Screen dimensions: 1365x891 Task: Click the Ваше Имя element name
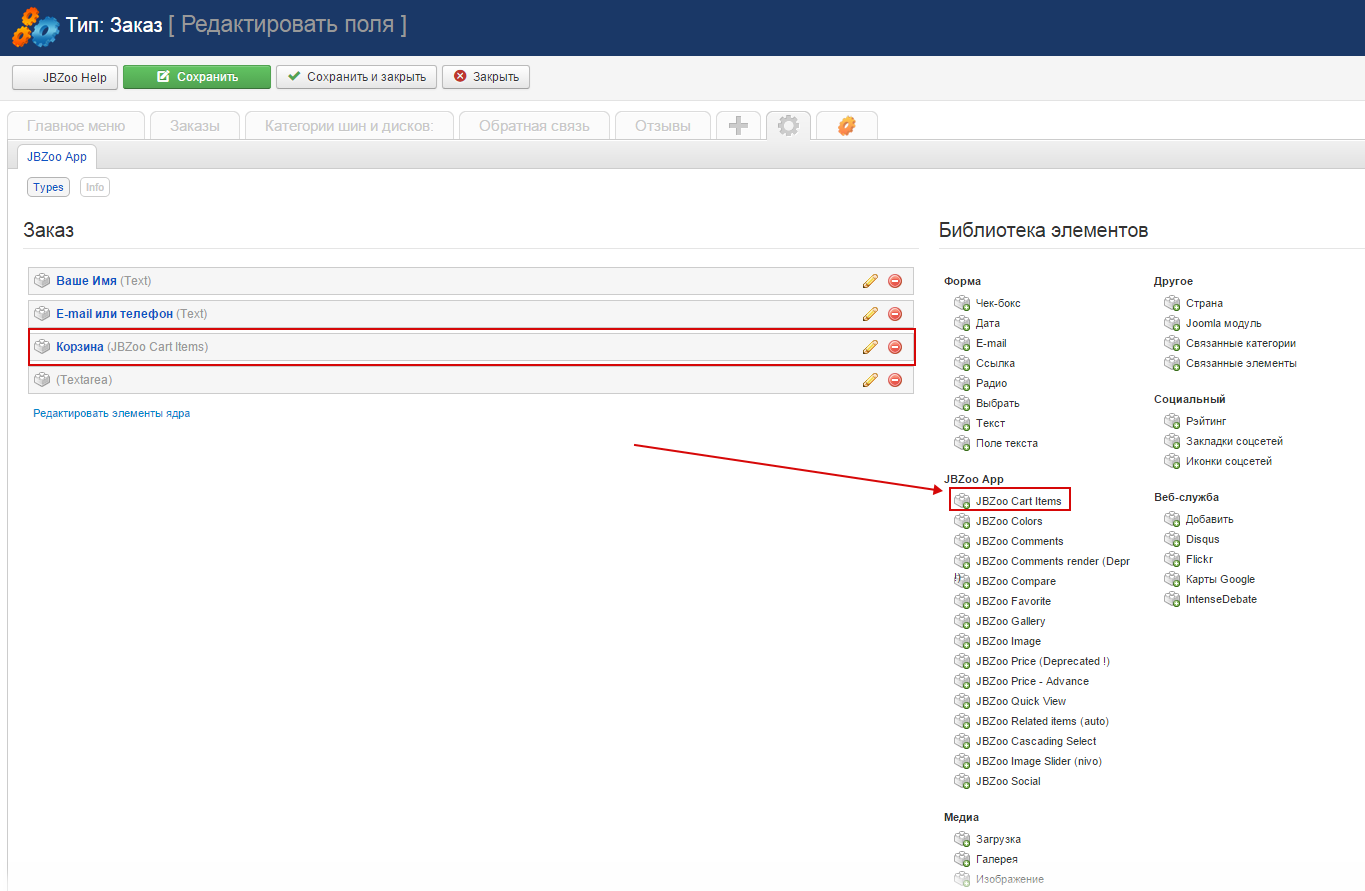tap(86, 281)
